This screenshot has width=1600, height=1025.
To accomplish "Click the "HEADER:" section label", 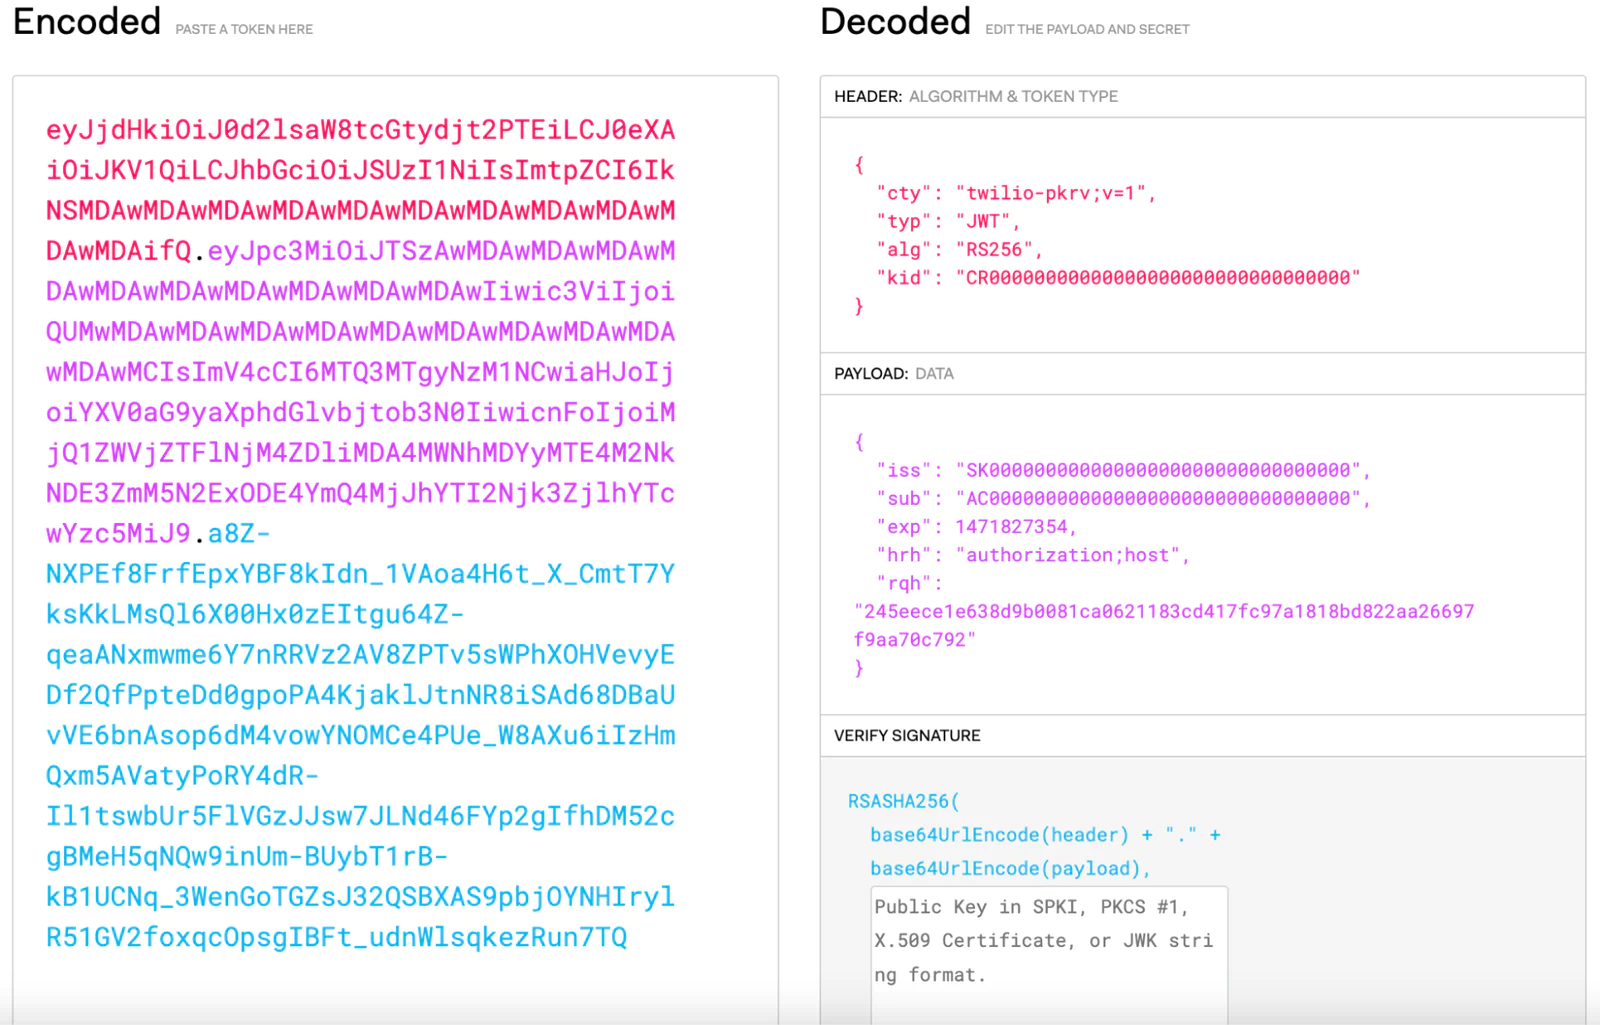I will tap(868, 96).
